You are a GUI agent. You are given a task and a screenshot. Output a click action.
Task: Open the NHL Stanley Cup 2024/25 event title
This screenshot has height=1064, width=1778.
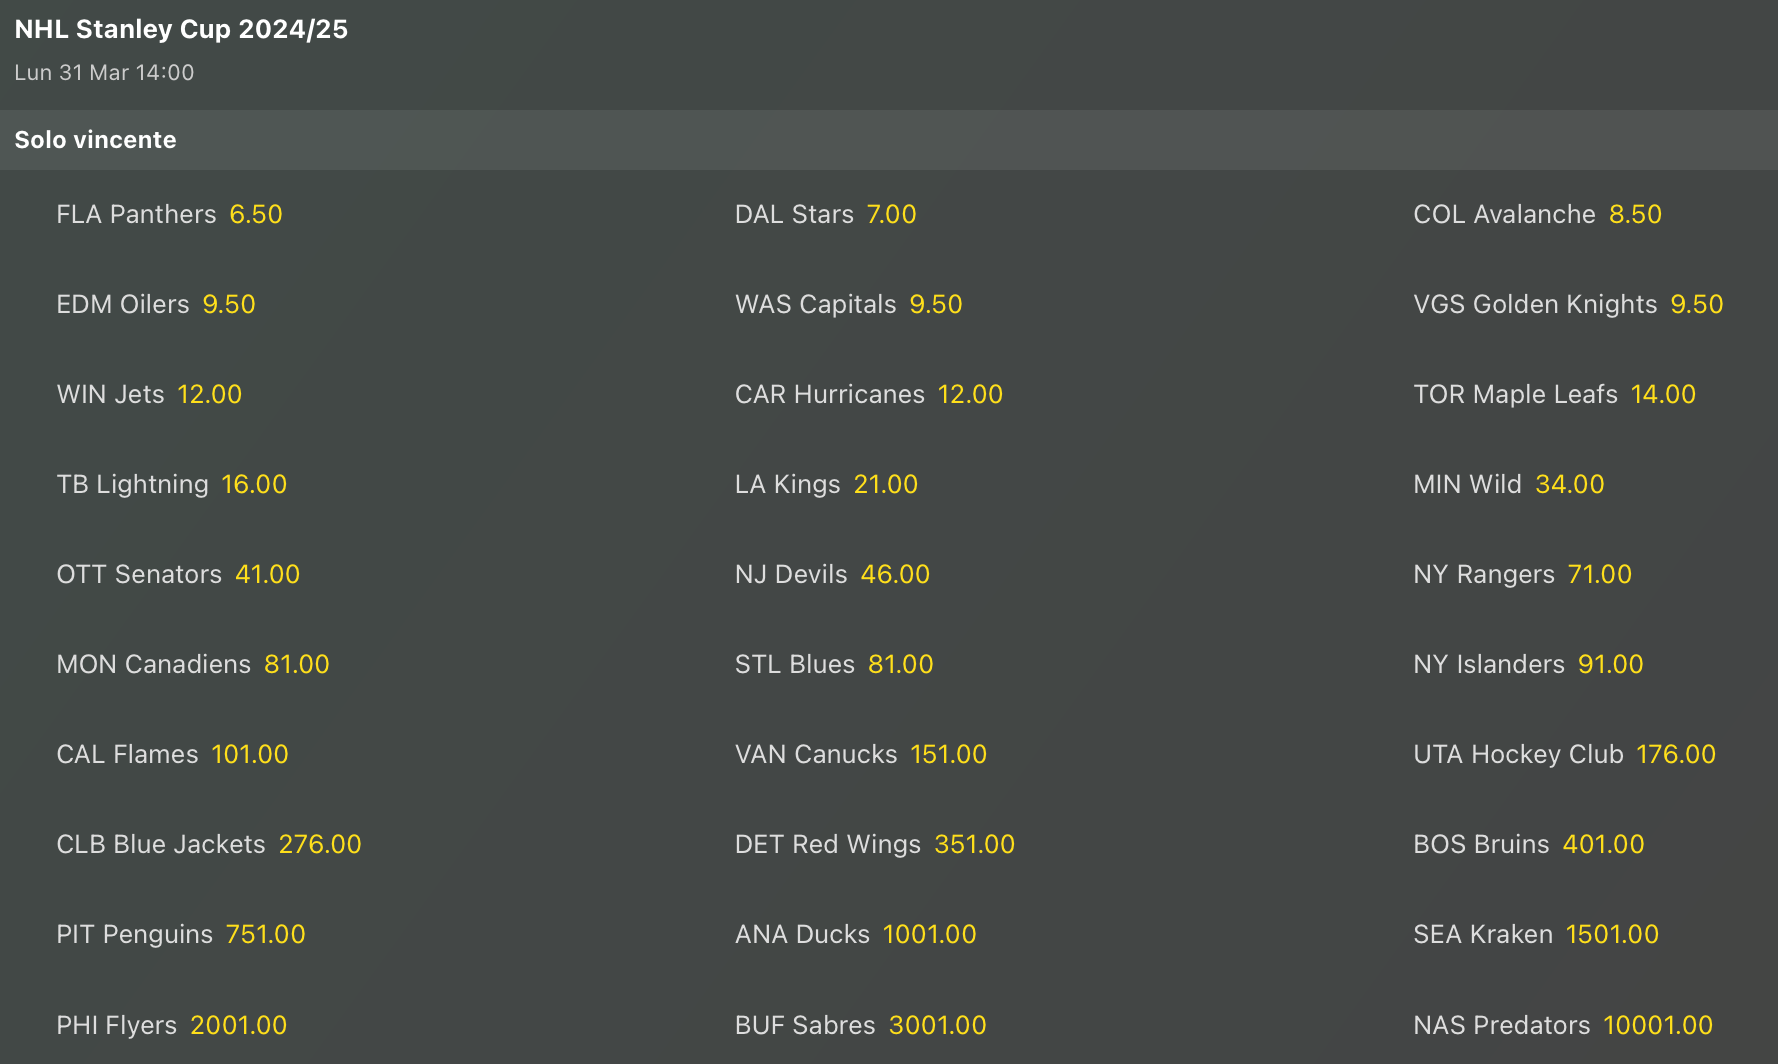(x=181, y=29)
